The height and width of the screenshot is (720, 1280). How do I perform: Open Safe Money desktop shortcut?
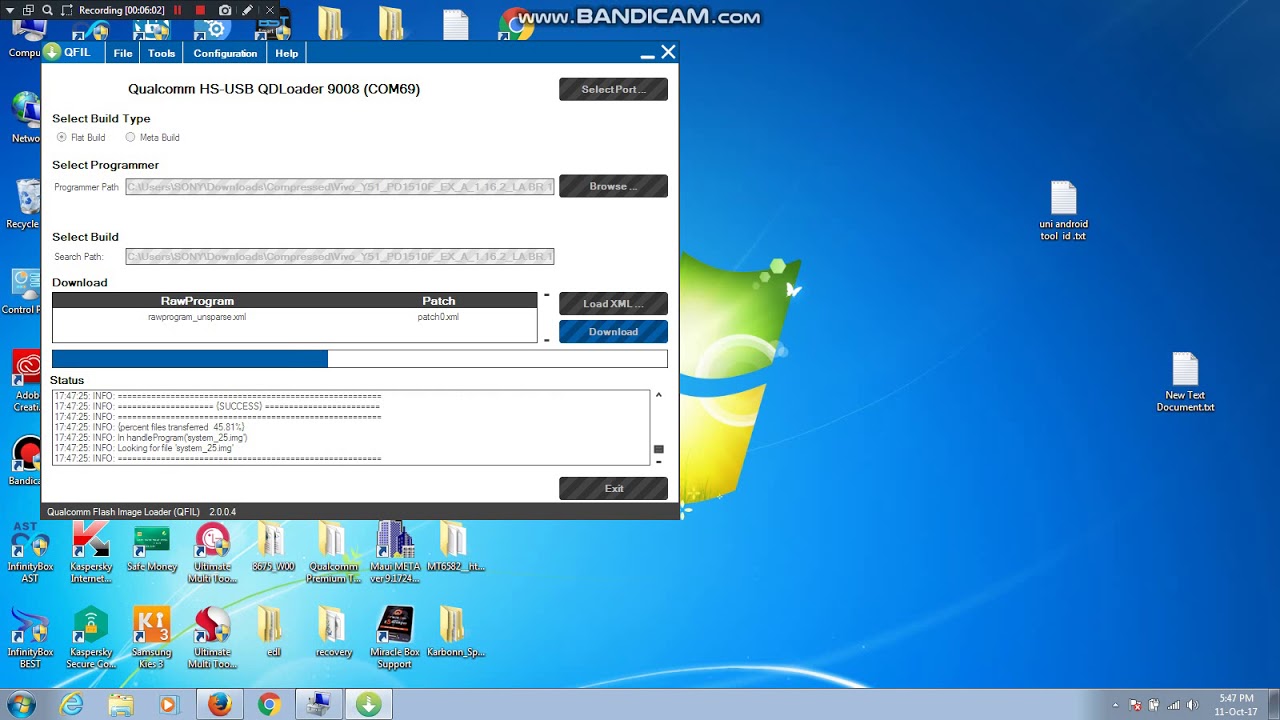[152, 550]
